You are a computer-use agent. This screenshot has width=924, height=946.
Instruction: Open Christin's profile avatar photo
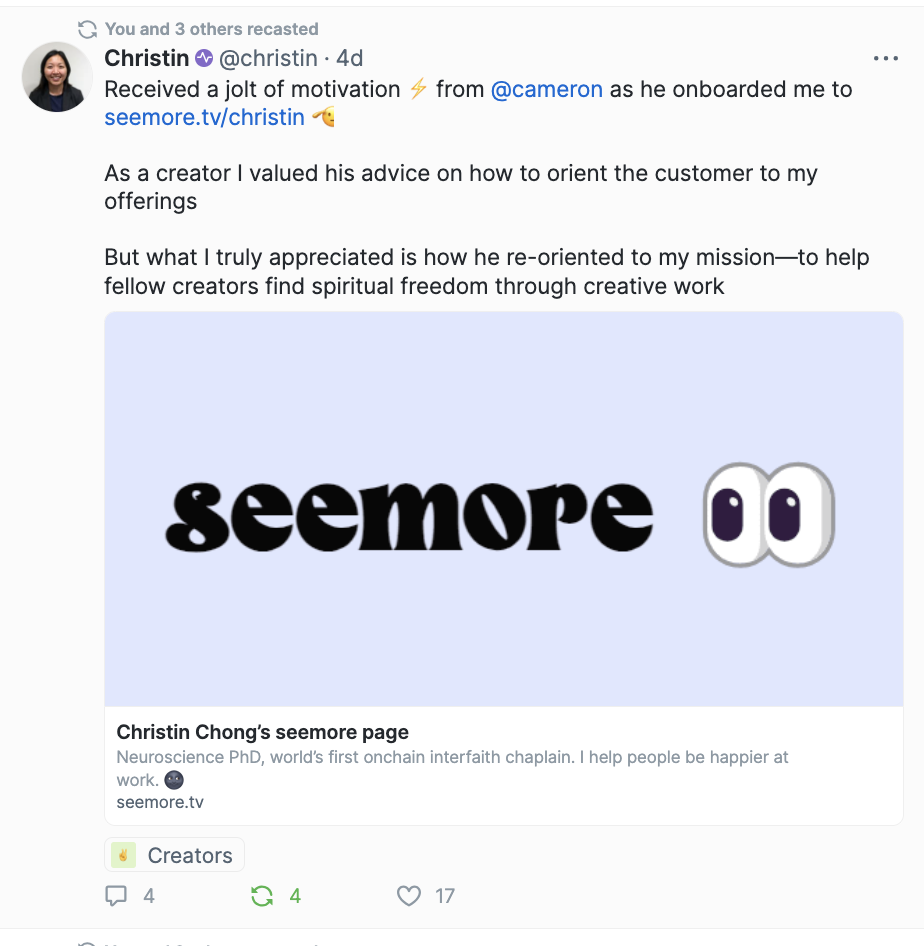(x=56, y=77)
